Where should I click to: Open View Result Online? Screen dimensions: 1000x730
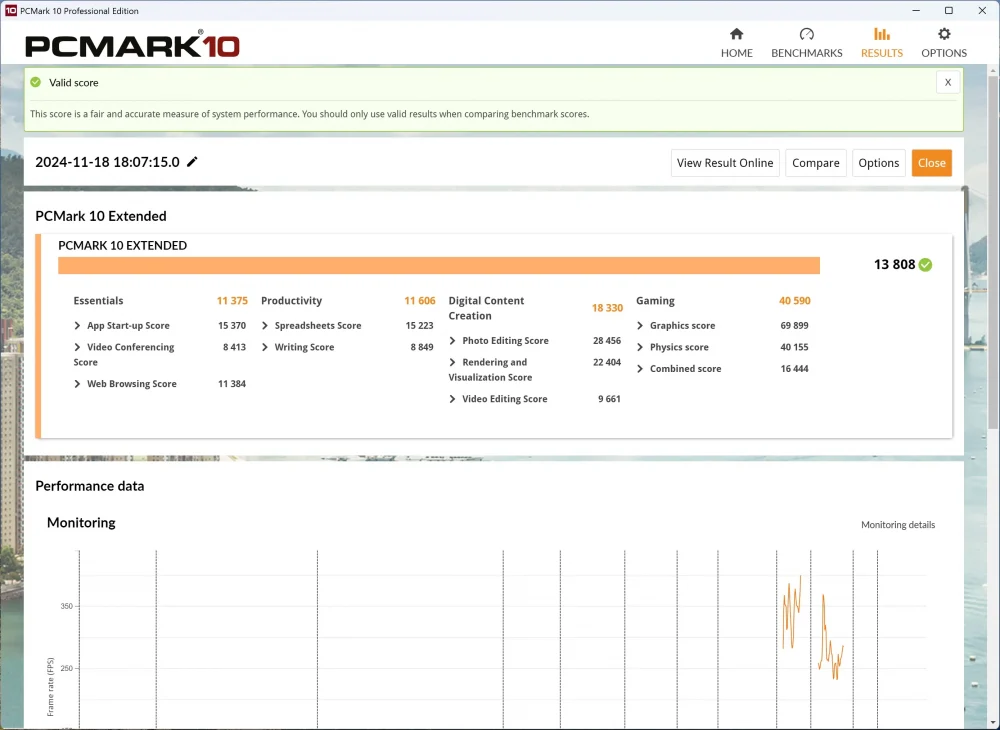click(725, 163)
